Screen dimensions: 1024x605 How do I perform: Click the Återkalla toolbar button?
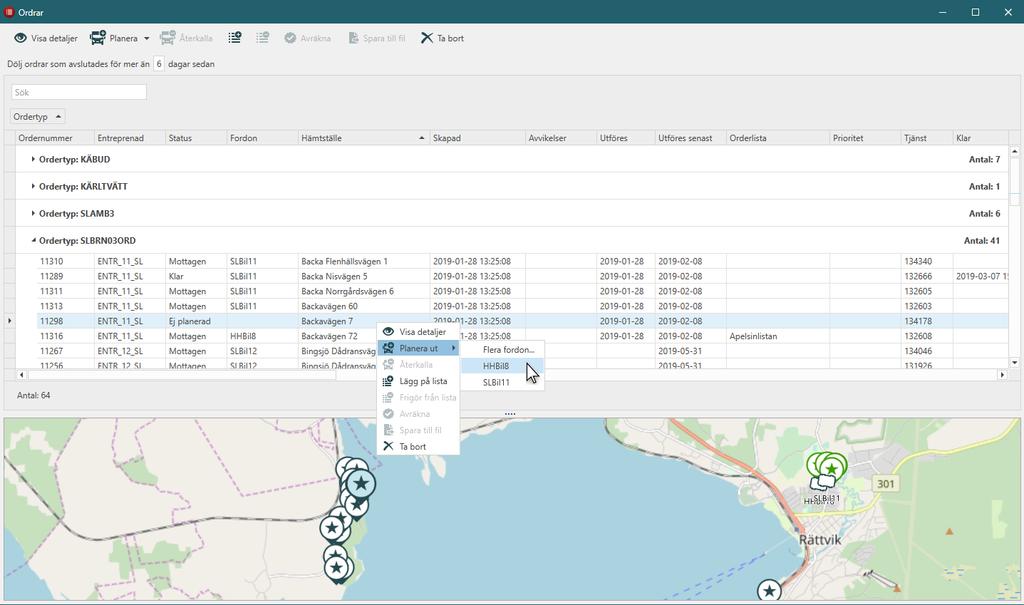(x=186, y=38)
